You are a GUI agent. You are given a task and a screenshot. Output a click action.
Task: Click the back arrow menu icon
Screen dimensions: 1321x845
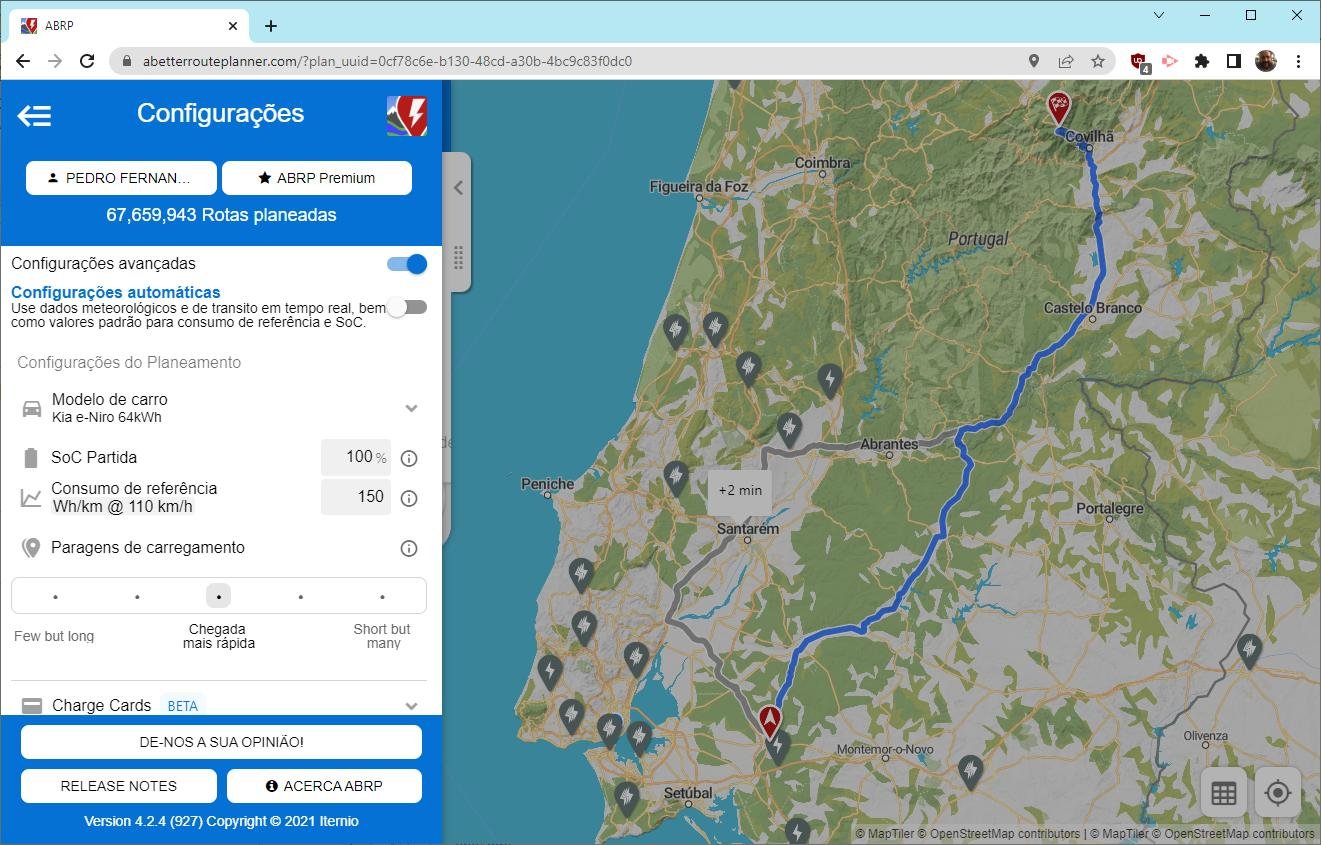point(34,116)
